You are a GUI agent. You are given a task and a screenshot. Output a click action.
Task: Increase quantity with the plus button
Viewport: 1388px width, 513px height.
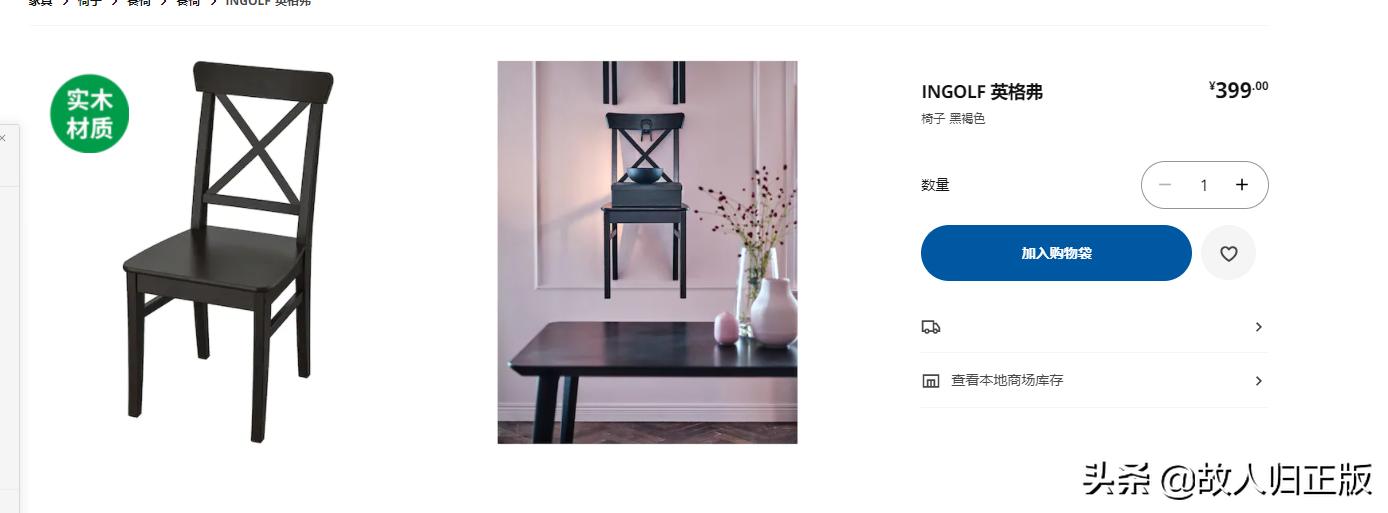pos(1242,185)
